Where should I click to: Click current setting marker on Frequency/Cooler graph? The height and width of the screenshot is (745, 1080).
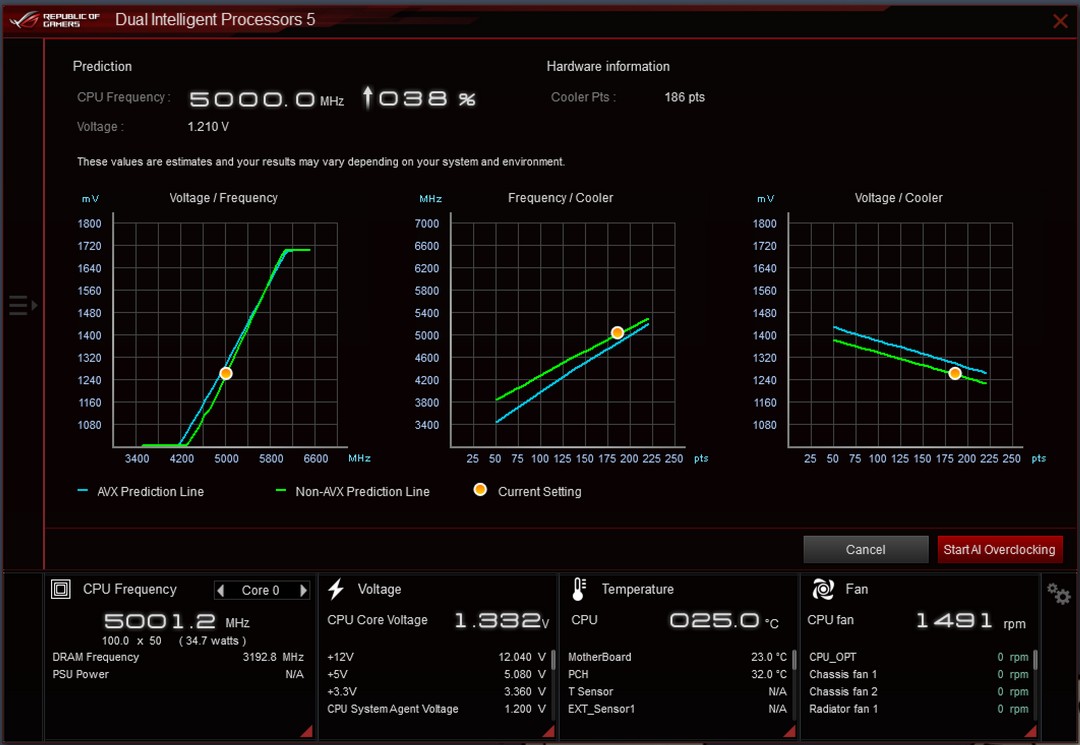pos(617,333)
